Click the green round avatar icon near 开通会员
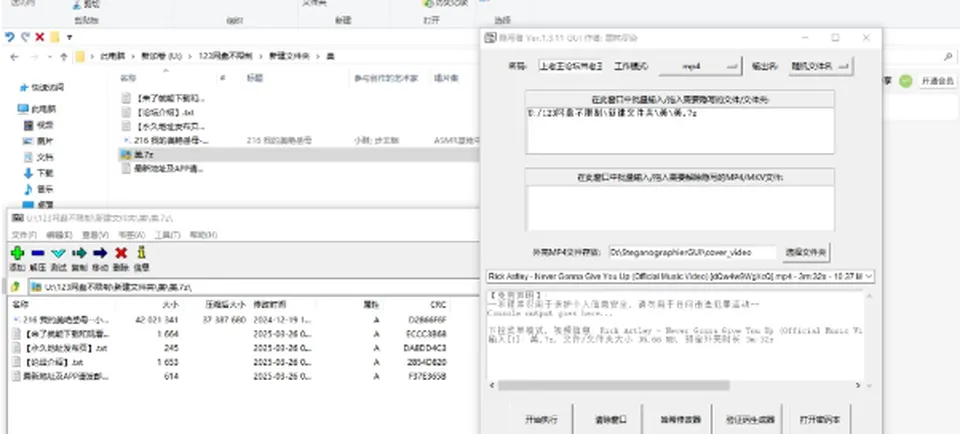The image size is (960, 434). (905, 81)
